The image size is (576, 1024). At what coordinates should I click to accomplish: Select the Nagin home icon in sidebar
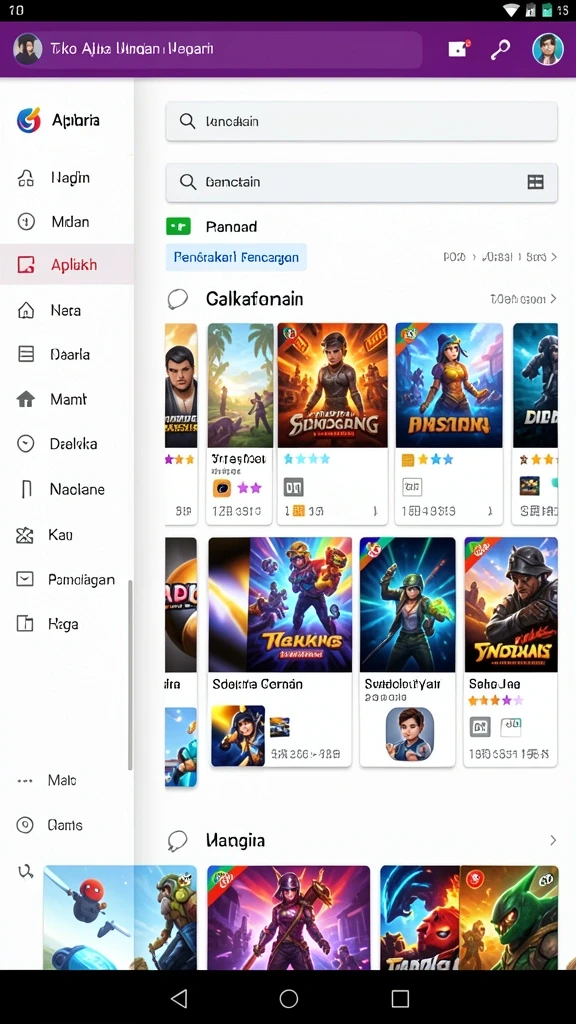(x=25, y=178)
